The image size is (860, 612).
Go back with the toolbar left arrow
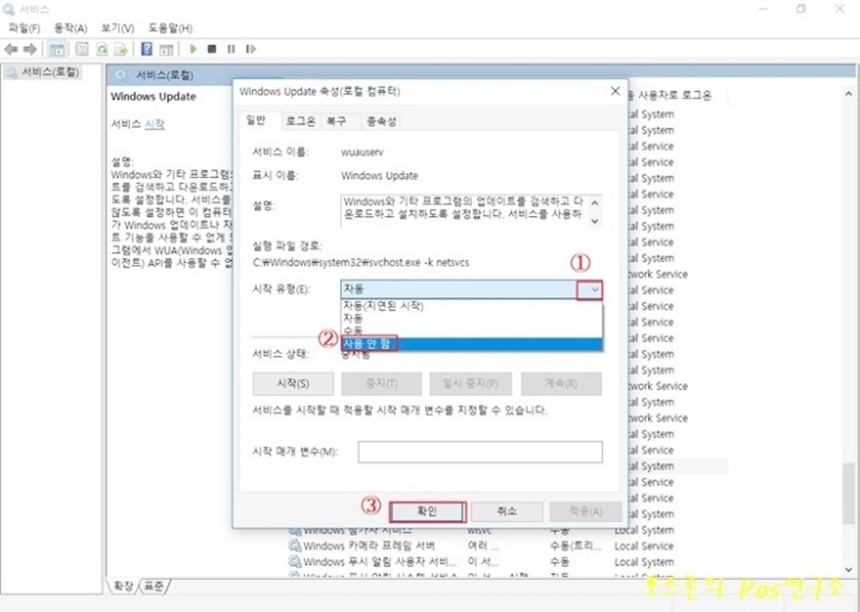[11, 49]
